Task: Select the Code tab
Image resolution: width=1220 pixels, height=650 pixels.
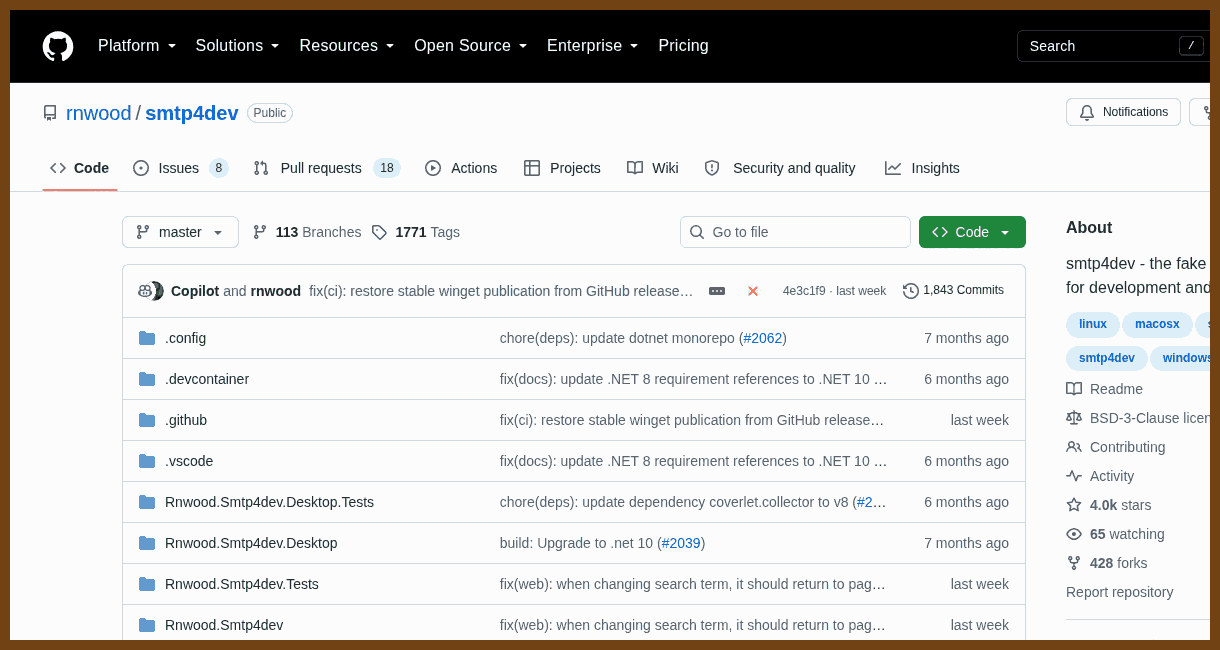Action: (x=80, y=168)
